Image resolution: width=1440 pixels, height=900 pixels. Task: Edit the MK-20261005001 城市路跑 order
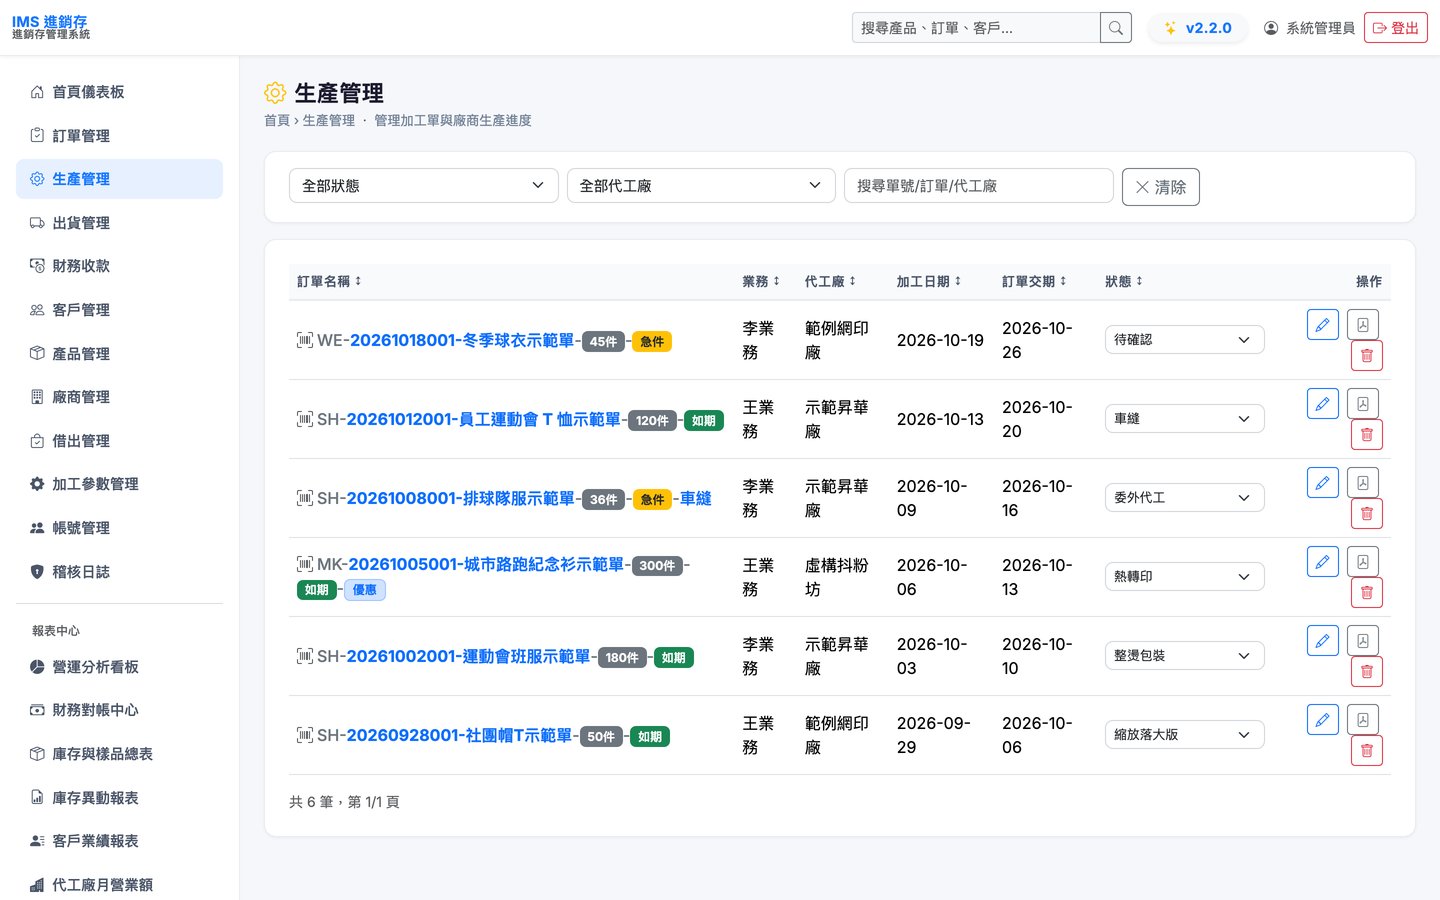click(x=1323, y=562)
